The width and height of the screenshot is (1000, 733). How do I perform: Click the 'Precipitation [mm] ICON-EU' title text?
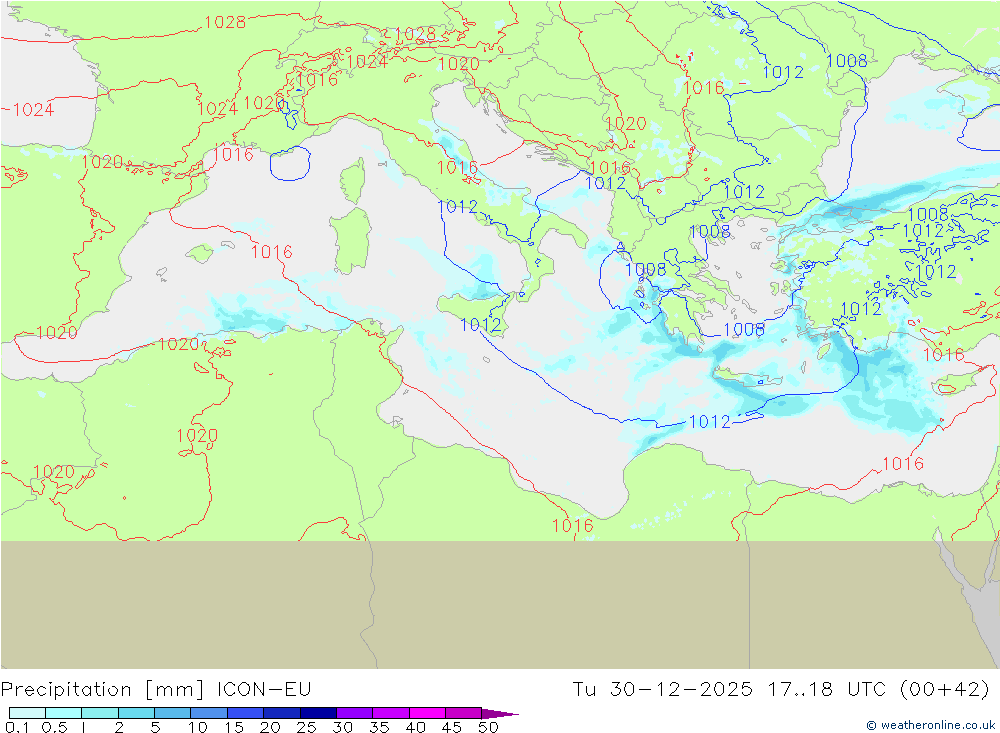[156, 690]
